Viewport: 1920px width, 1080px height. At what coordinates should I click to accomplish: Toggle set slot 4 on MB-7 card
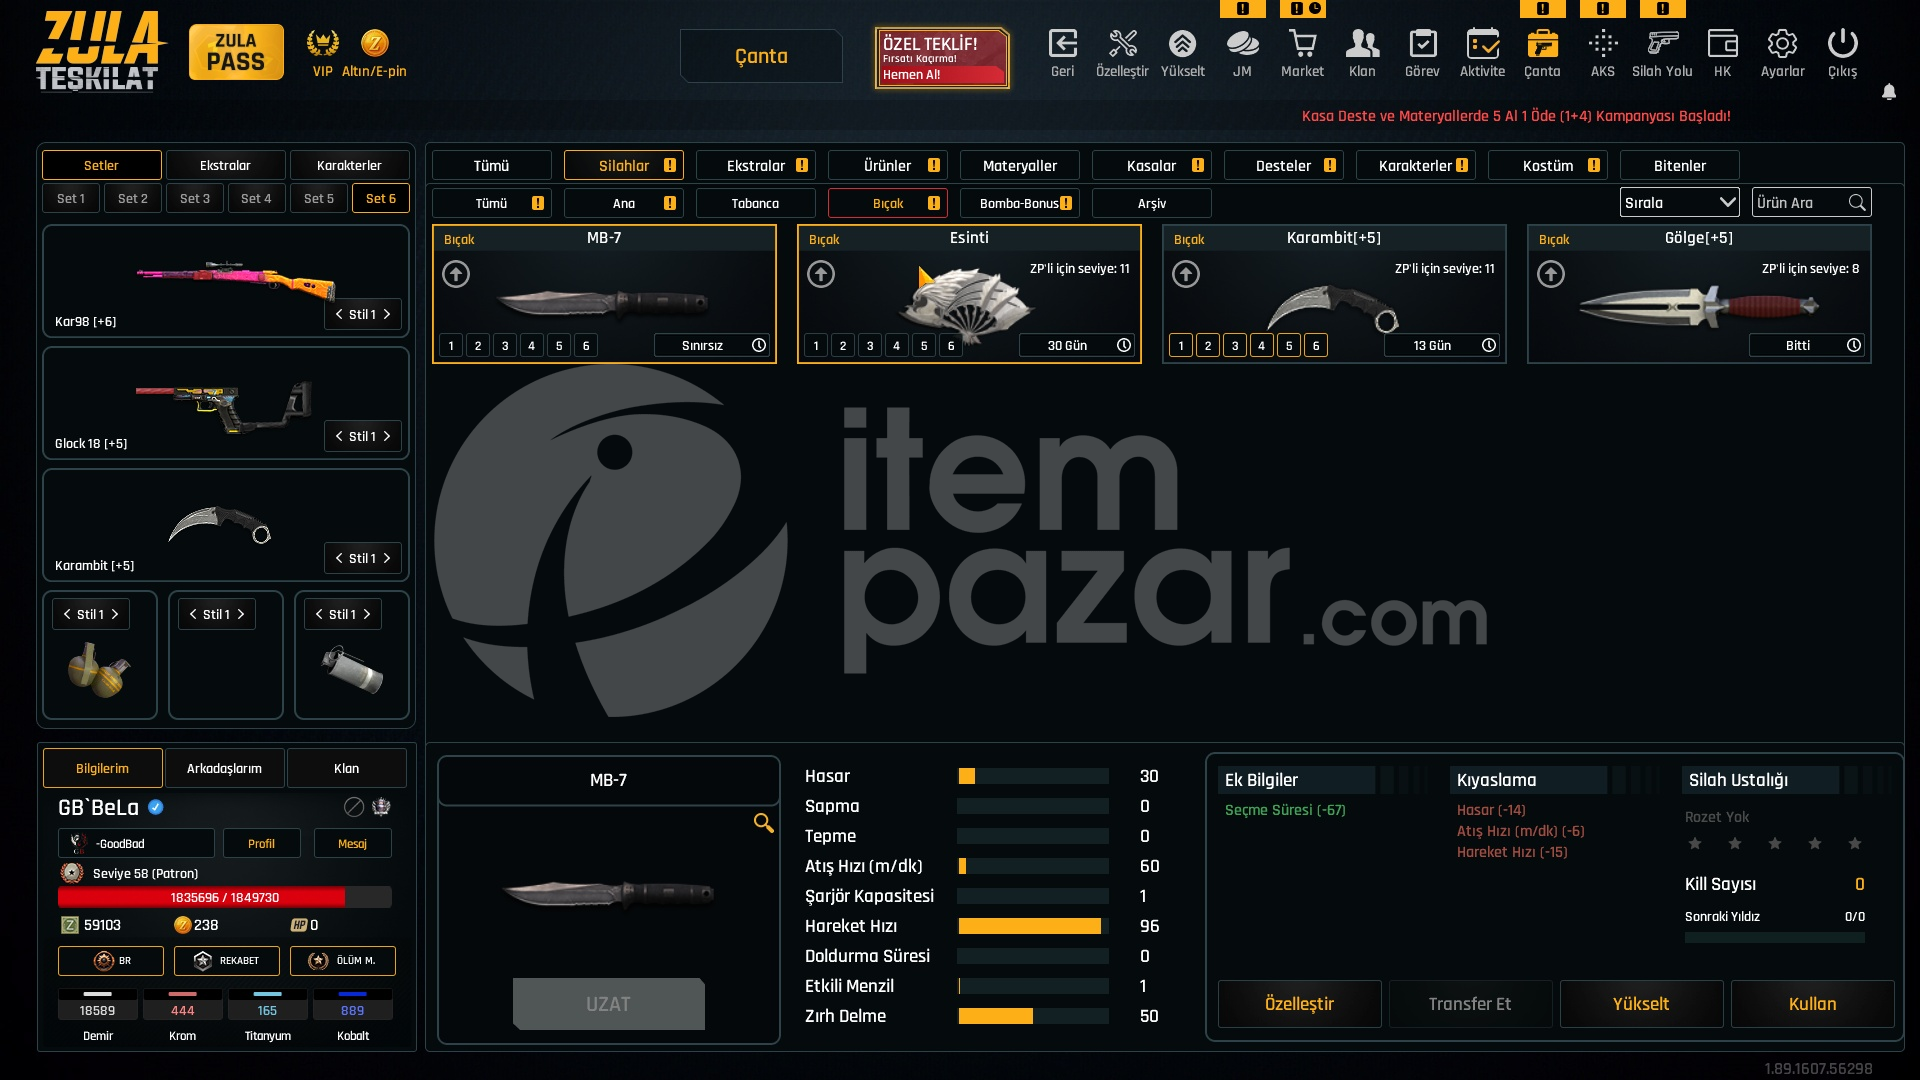pos(532,346)
